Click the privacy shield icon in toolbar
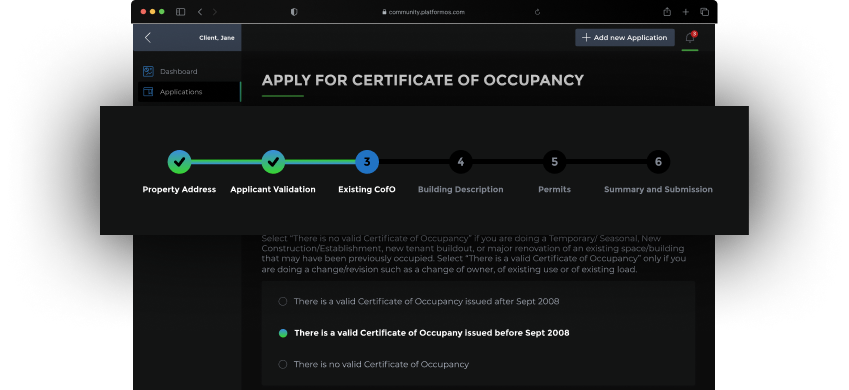 [294, 12]
